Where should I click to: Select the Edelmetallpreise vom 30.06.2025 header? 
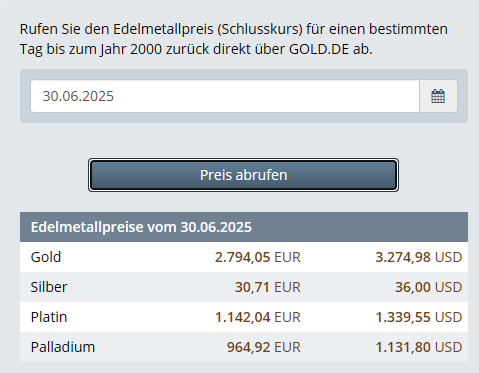244,227
